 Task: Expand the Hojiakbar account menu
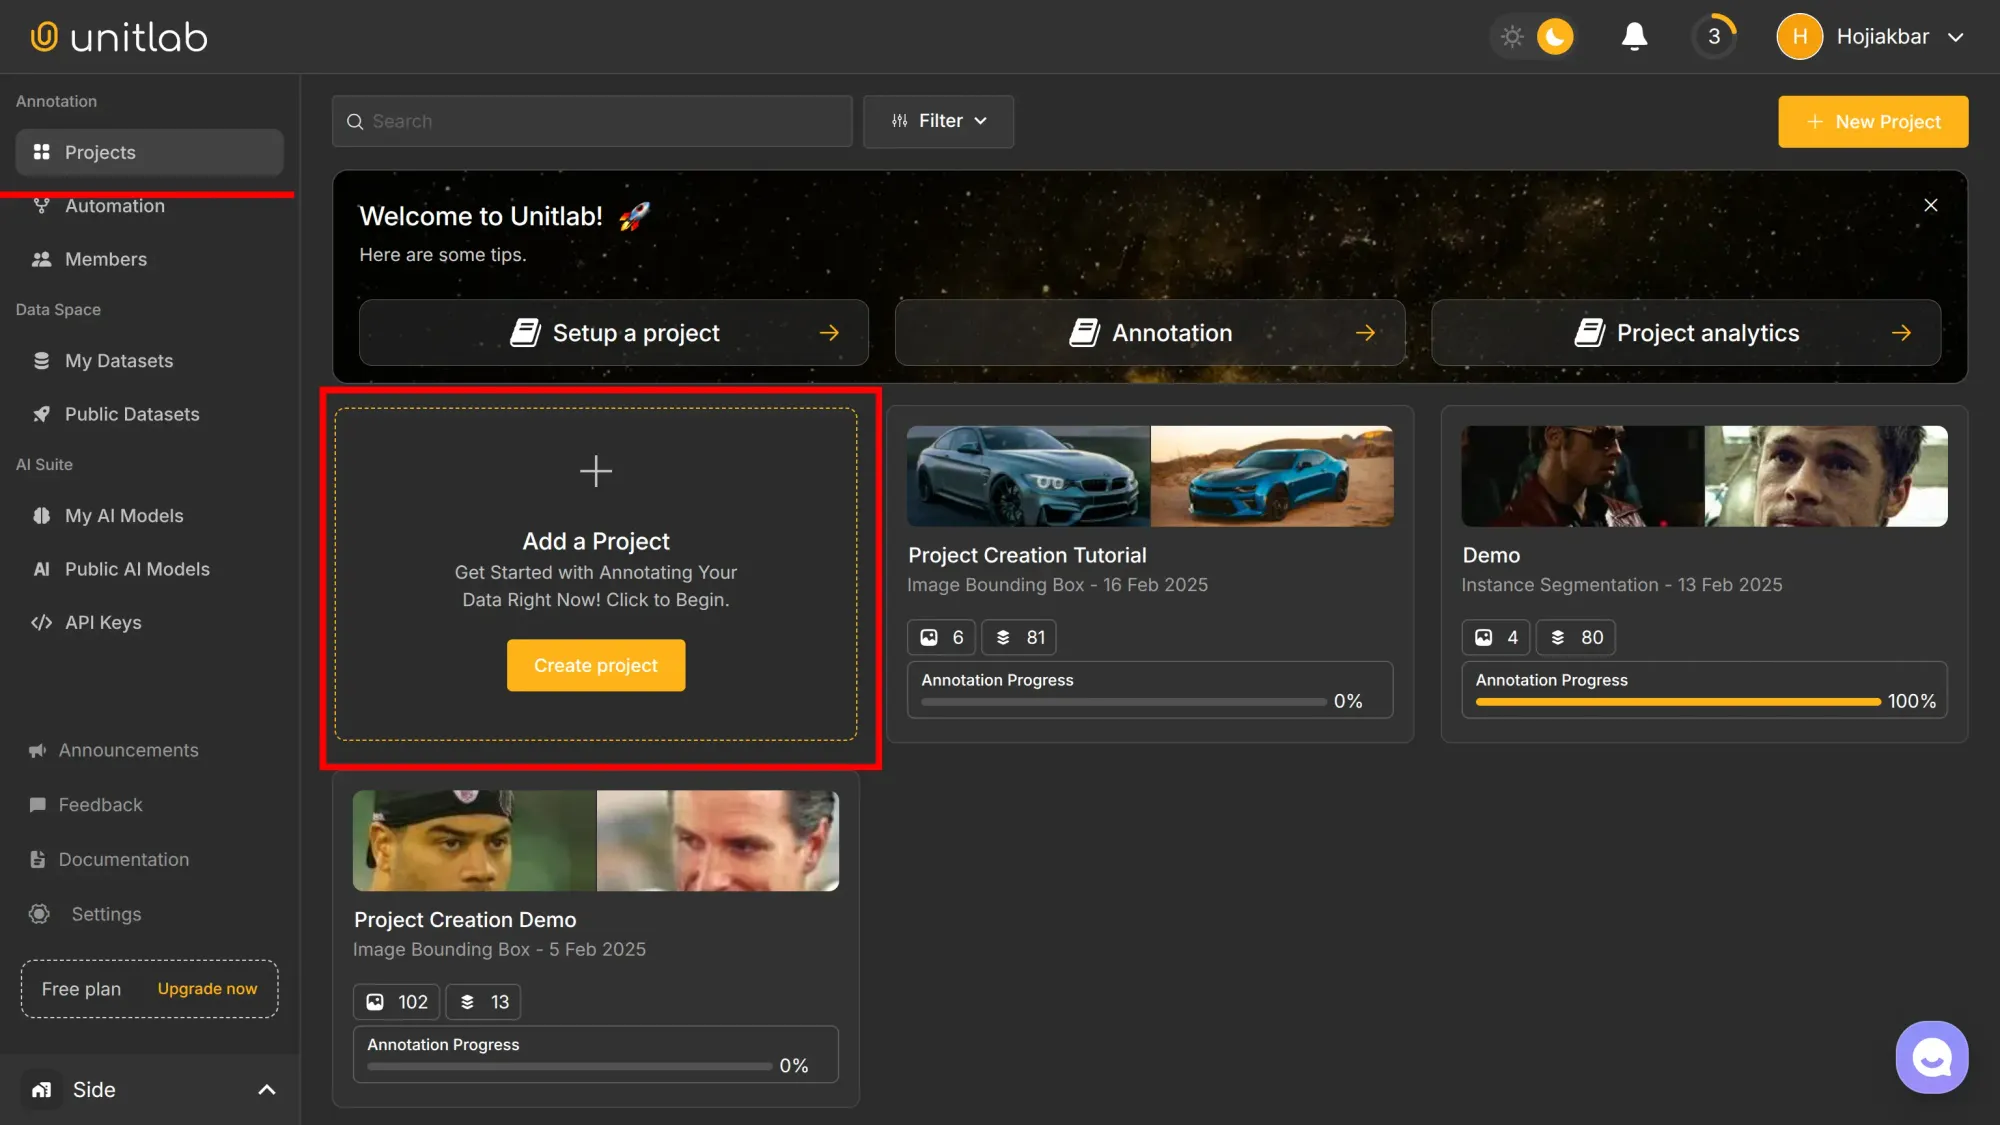click(1882, 36)
